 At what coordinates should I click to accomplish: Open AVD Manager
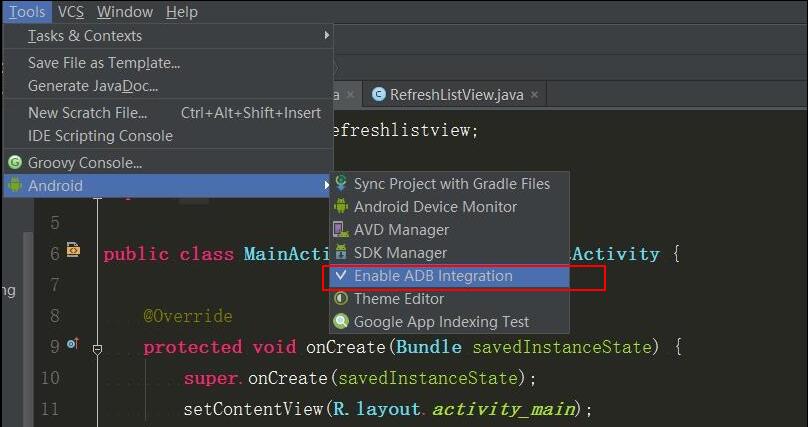click(x=449, y=230)
